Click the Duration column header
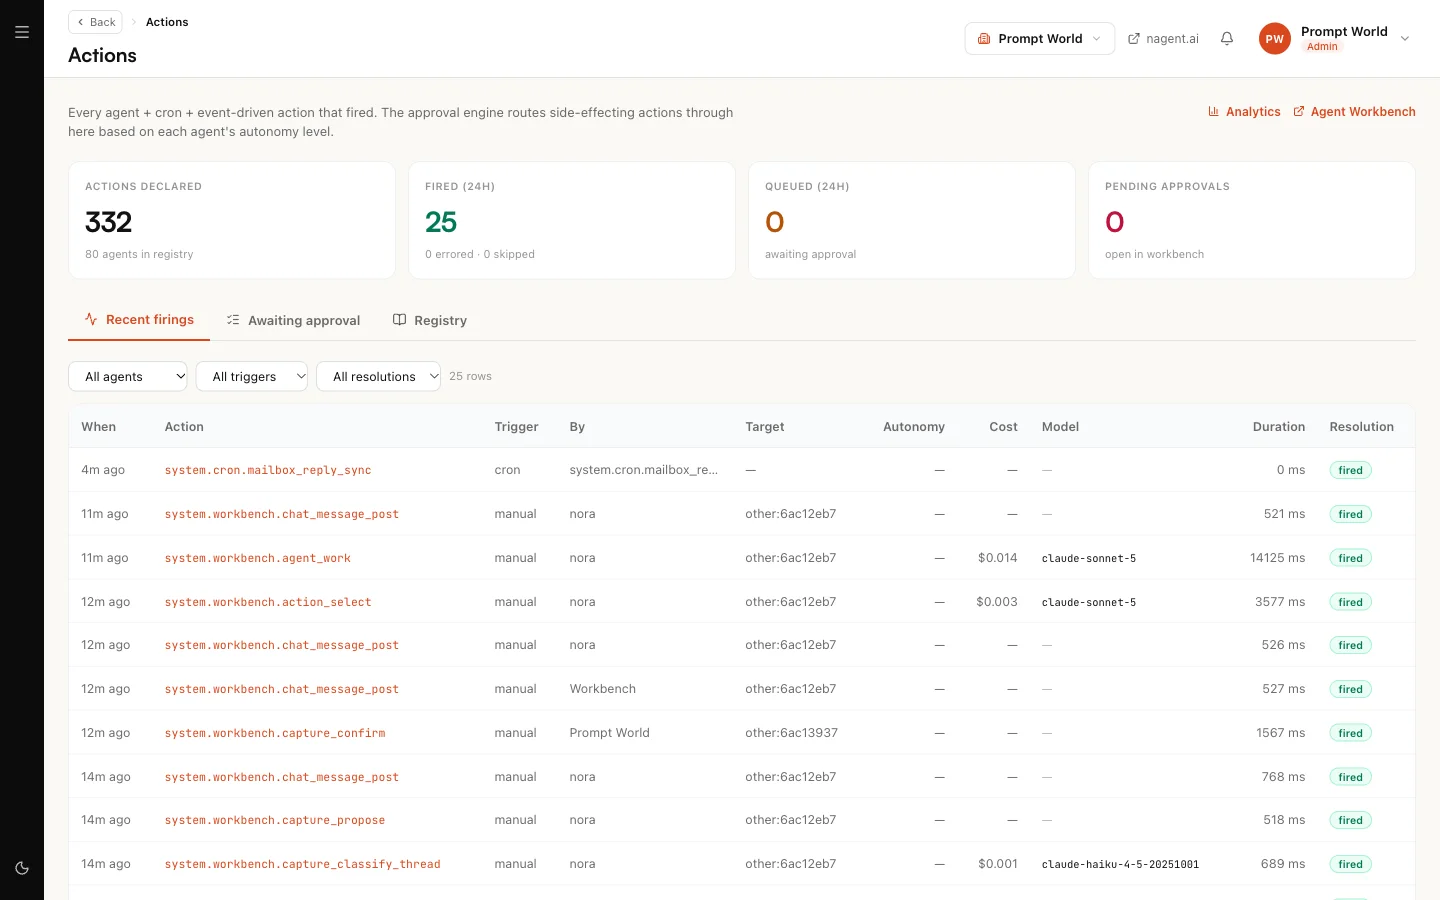 point(1279,427)
